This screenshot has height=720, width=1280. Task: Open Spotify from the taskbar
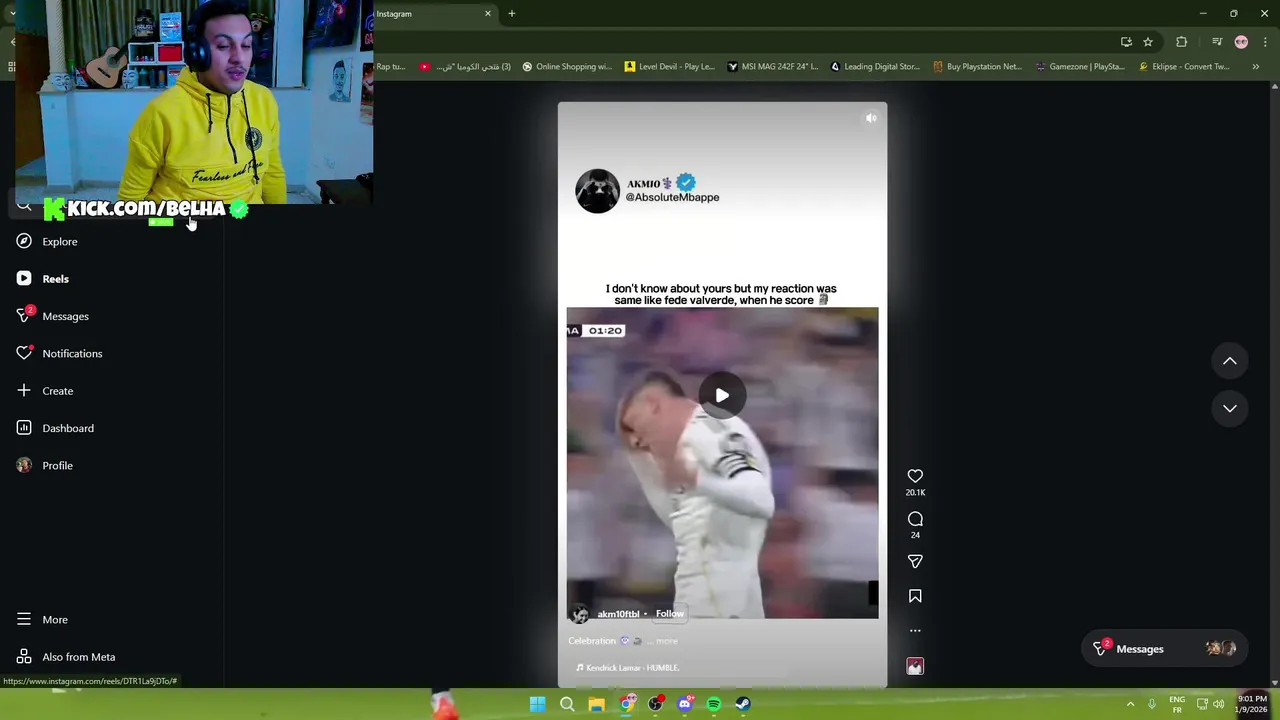pyautogui.click(x=714, y=704)
